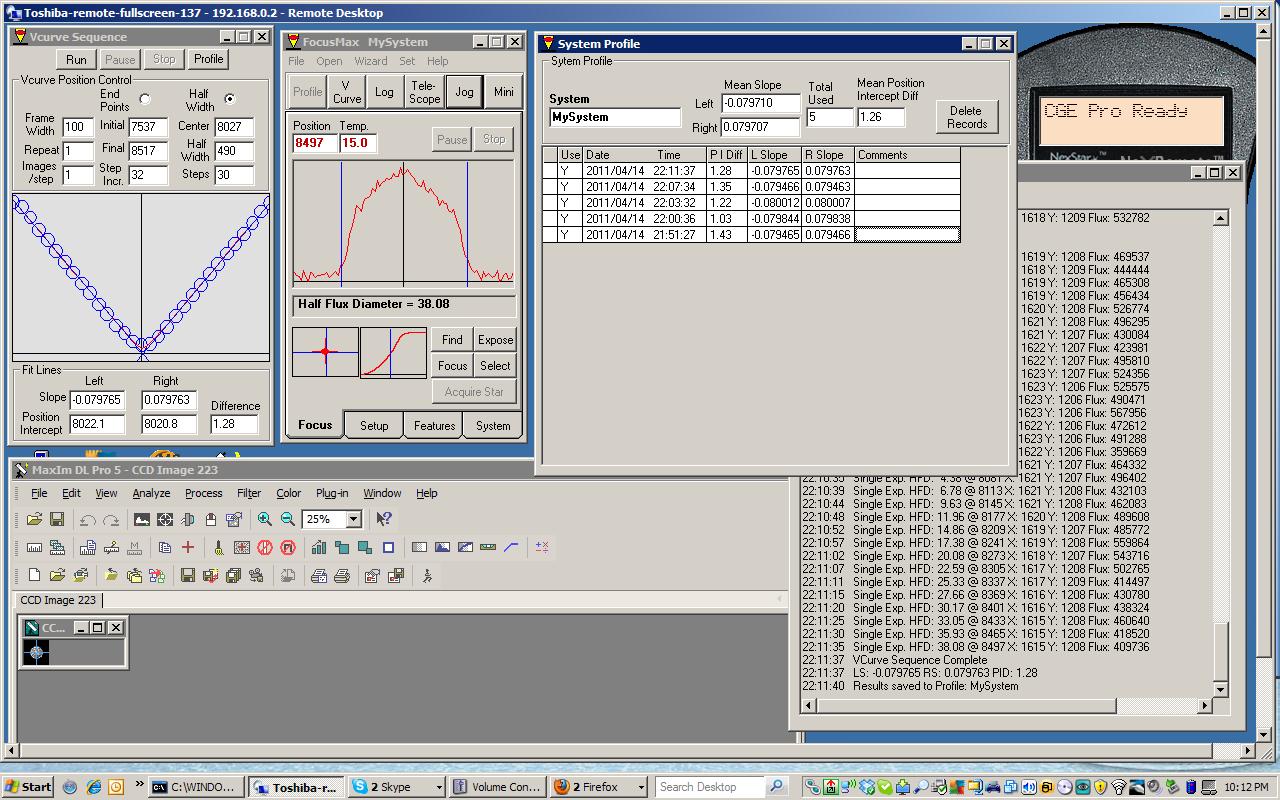Select CCD Image 223 document tab
Viewport: 1280px width, 800px height.
coord(59,600)
